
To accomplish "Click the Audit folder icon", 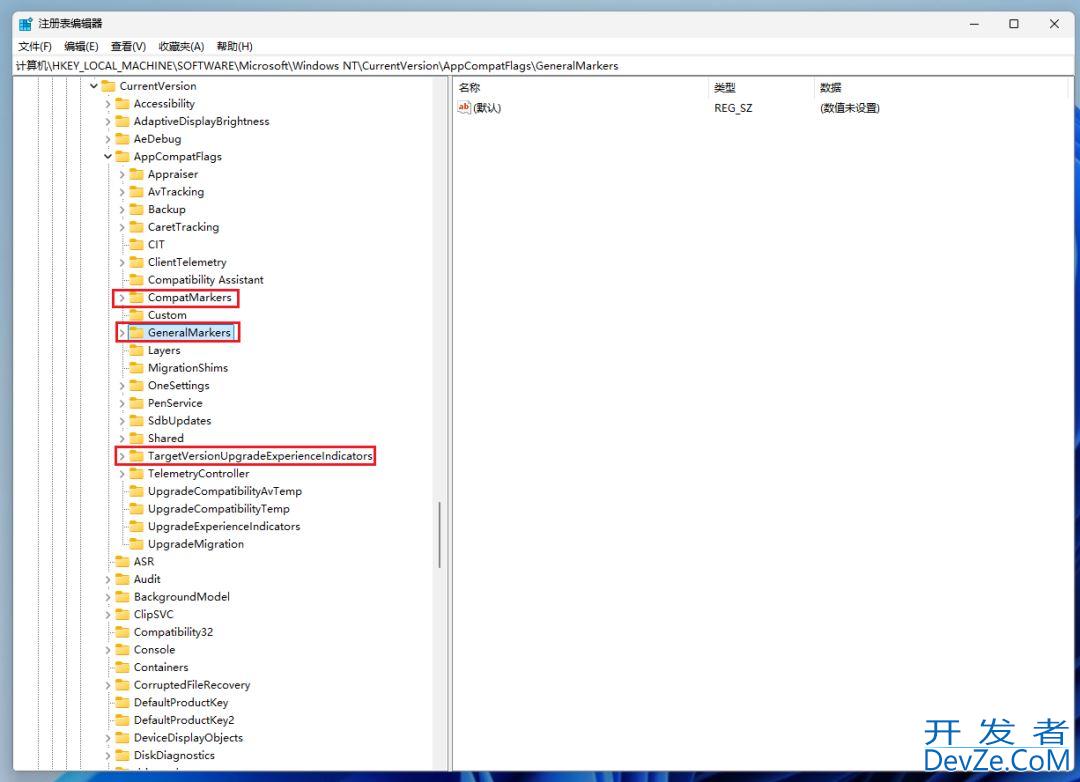I will tap(123, 579).
